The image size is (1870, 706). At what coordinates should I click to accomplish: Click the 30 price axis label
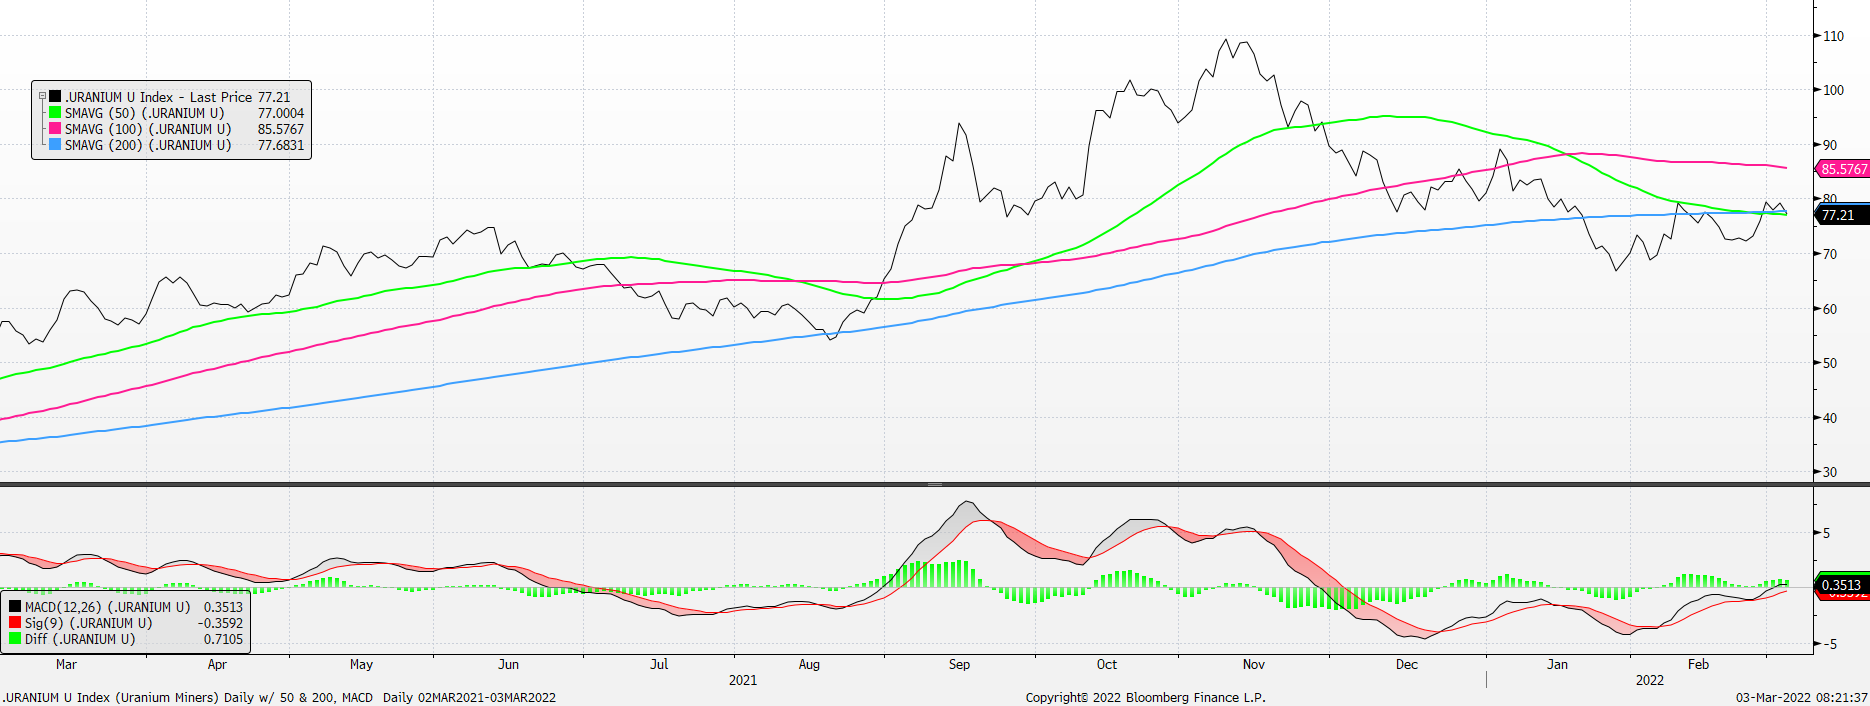[x=1830, y=472]
